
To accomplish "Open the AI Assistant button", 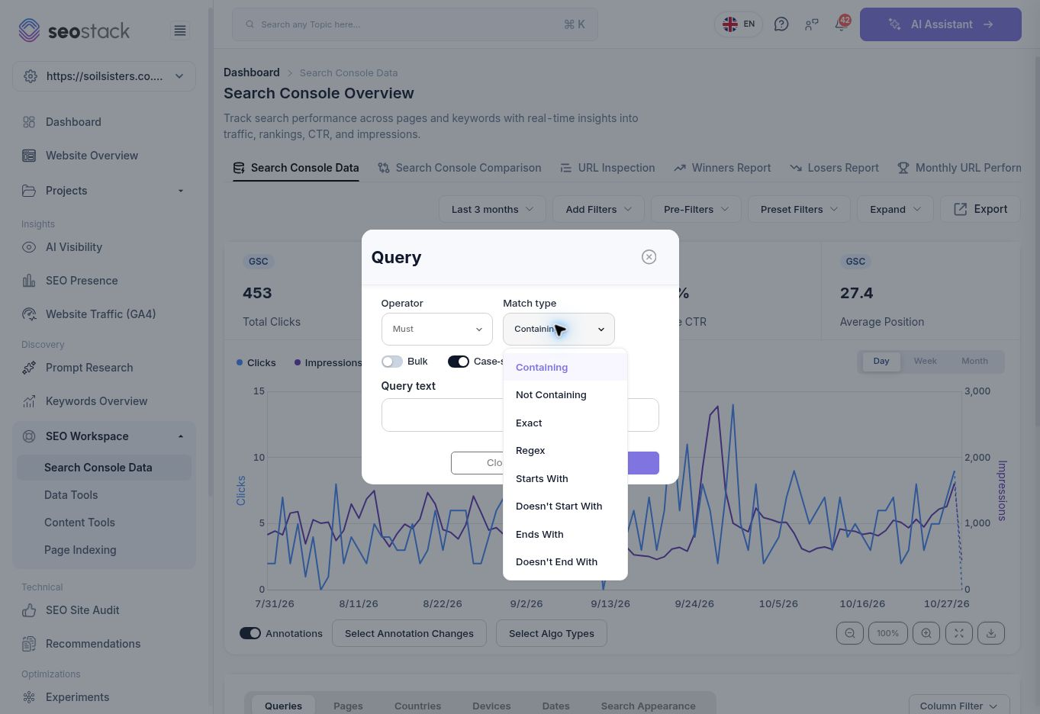I will point(941,25).
